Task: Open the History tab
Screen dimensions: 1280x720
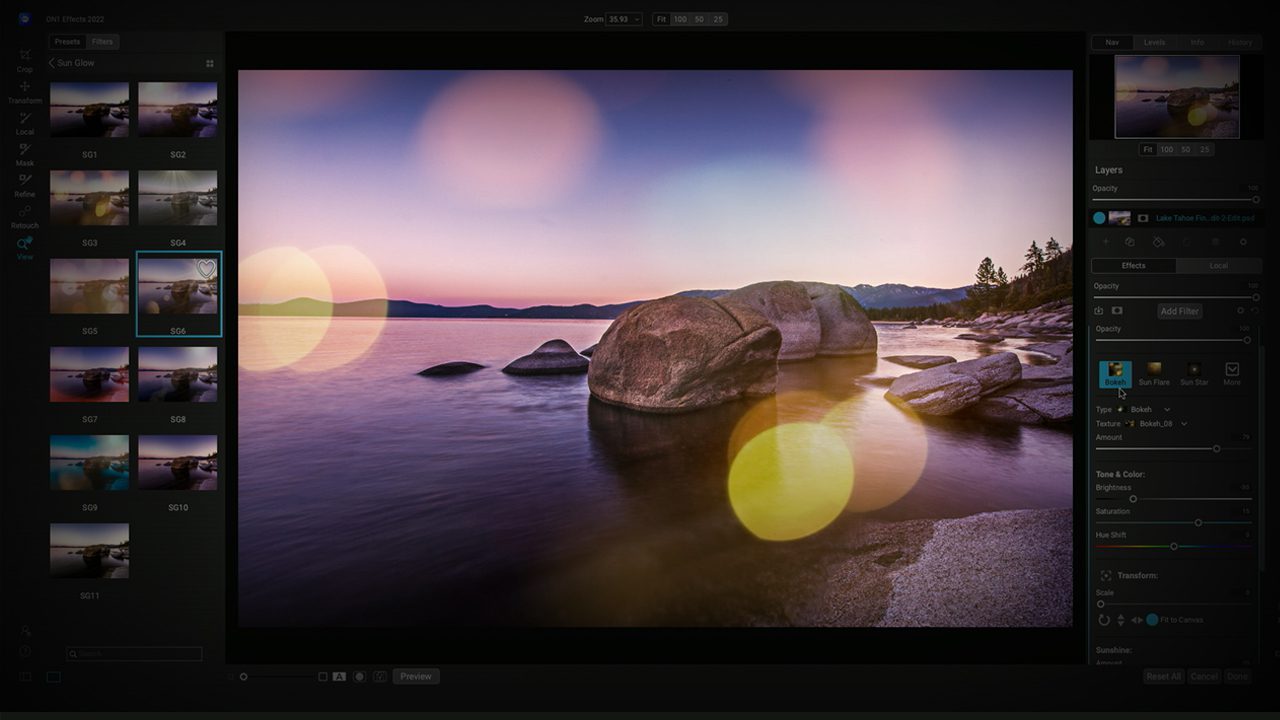Action: pos(1240,42)
